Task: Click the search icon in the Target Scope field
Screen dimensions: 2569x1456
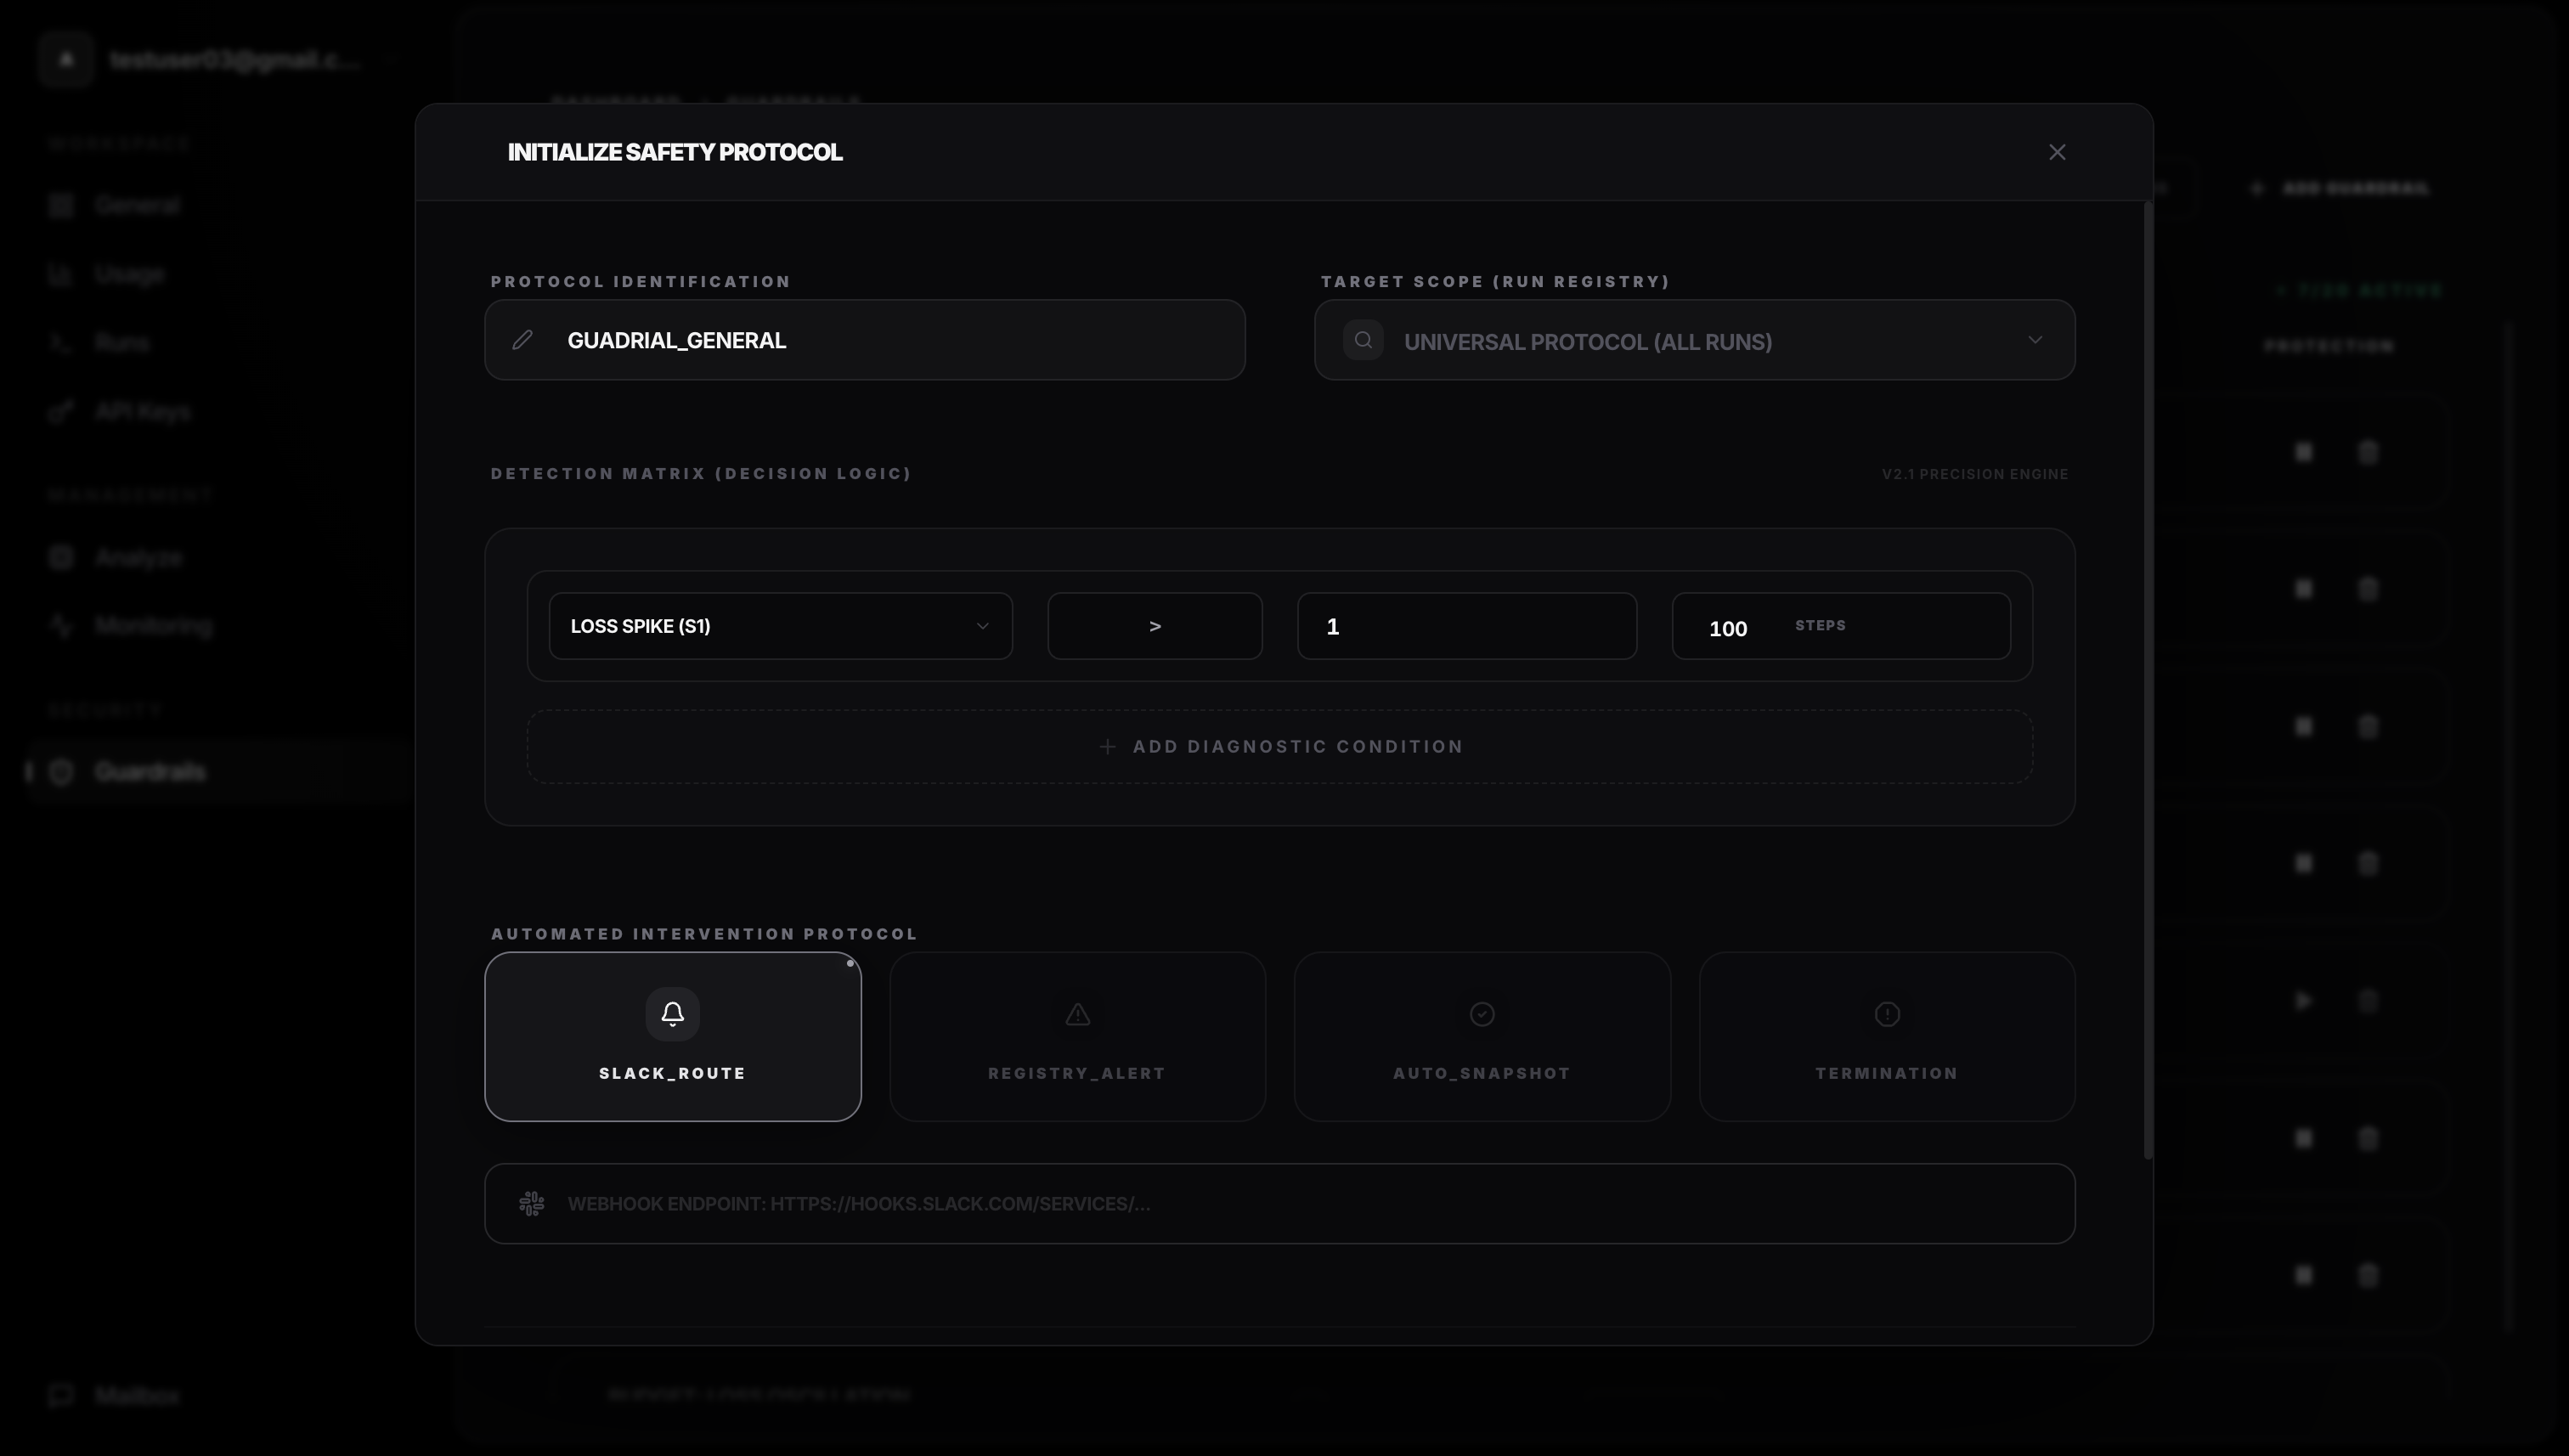Action: click(1363, 340)
